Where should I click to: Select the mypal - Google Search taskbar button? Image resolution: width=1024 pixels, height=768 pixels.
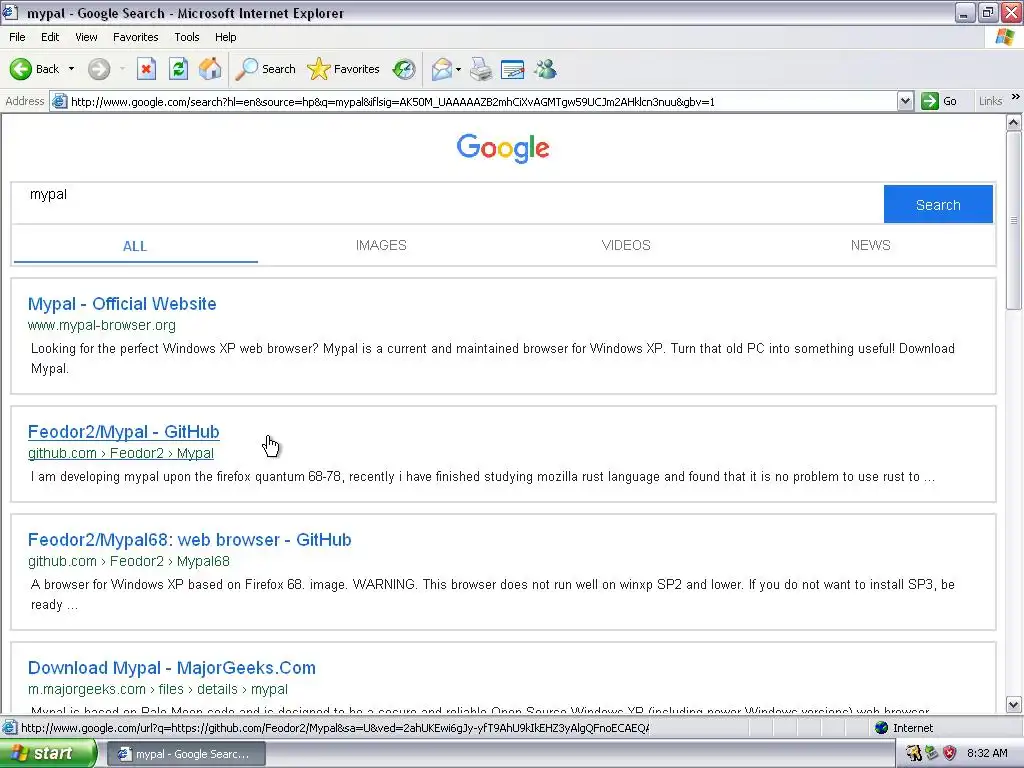click(x=186, y=754)
